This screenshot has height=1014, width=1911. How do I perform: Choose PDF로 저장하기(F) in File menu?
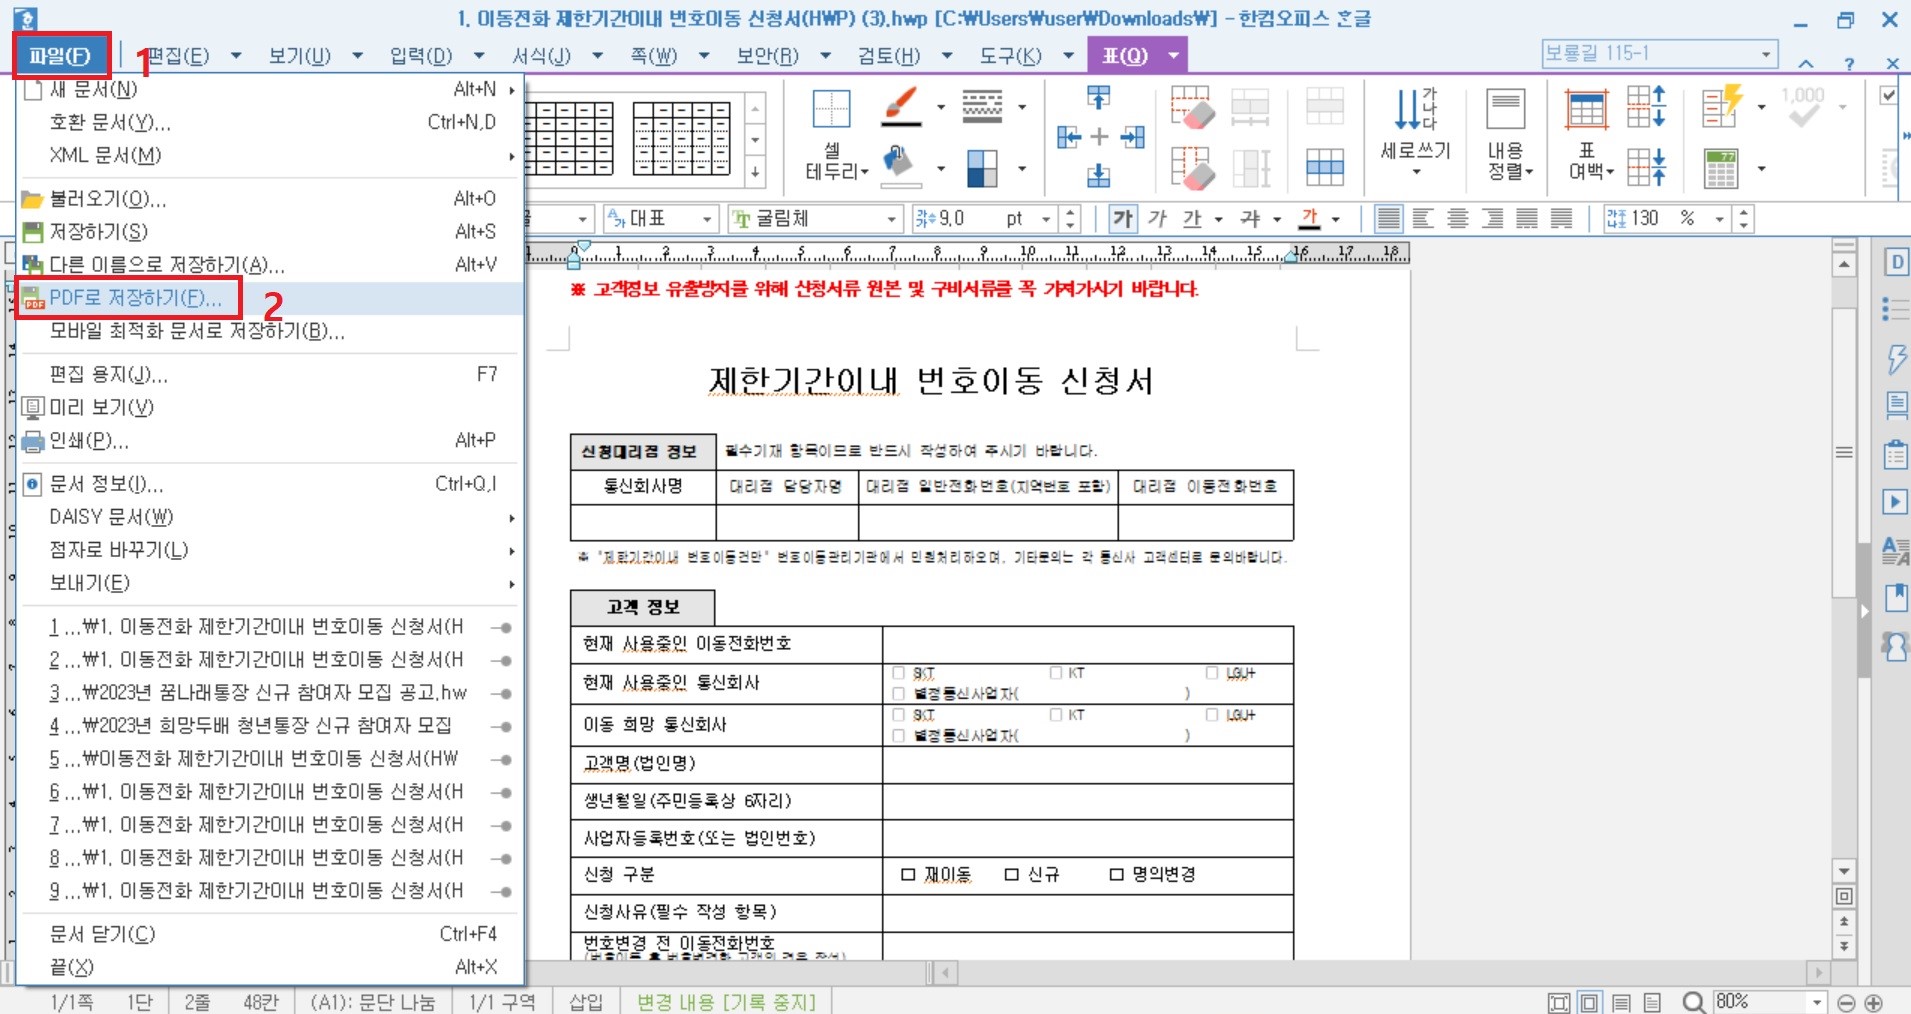pos(270,298)
